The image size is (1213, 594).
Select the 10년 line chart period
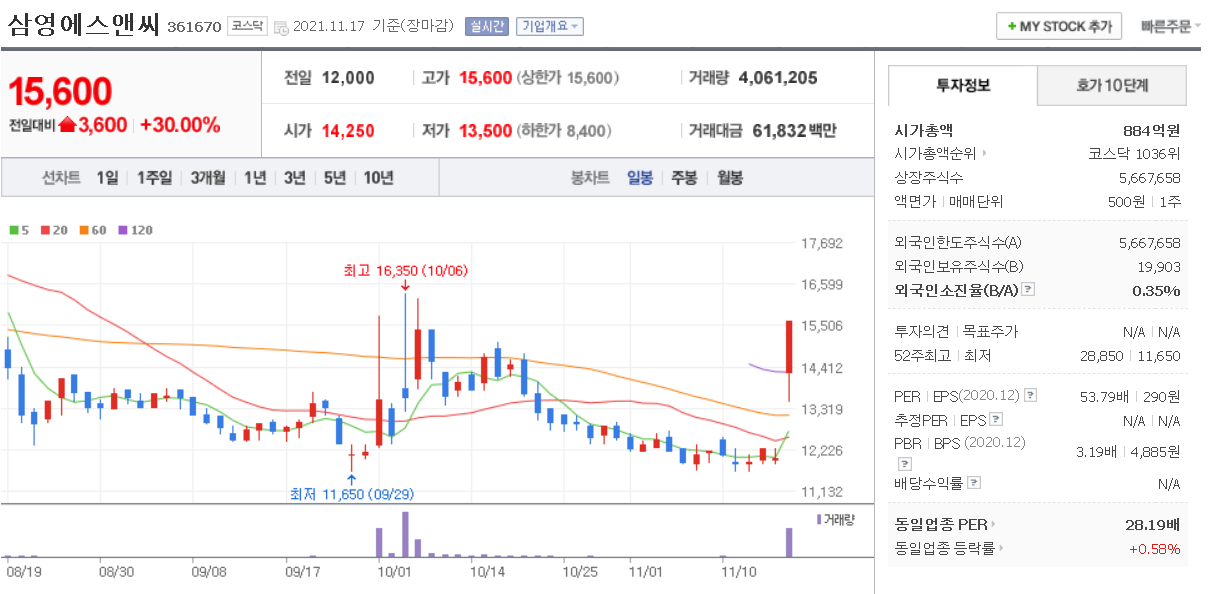coord(378,178)
